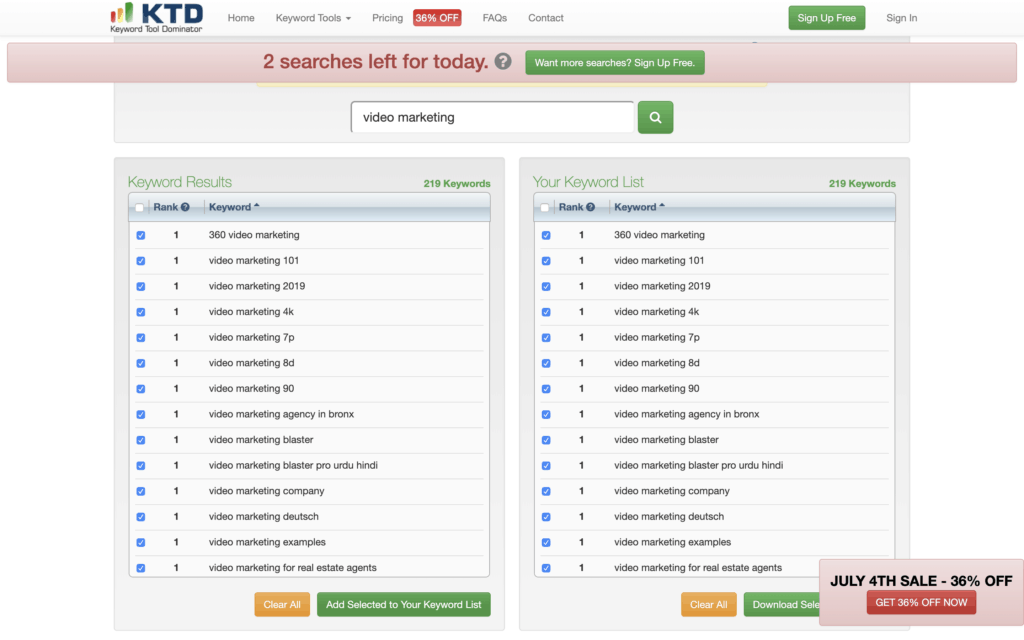Click 'video marketing blaster pro urdu hindi' in Keyword Results
Screen dimensions: 1024x640
293,466
